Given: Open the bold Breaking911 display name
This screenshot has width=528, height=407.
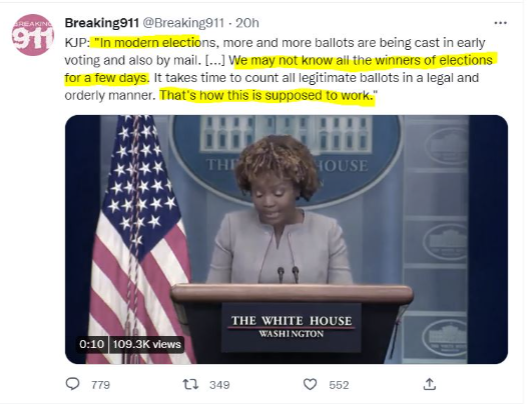Looking at the screenshot, I should point(102,23).
